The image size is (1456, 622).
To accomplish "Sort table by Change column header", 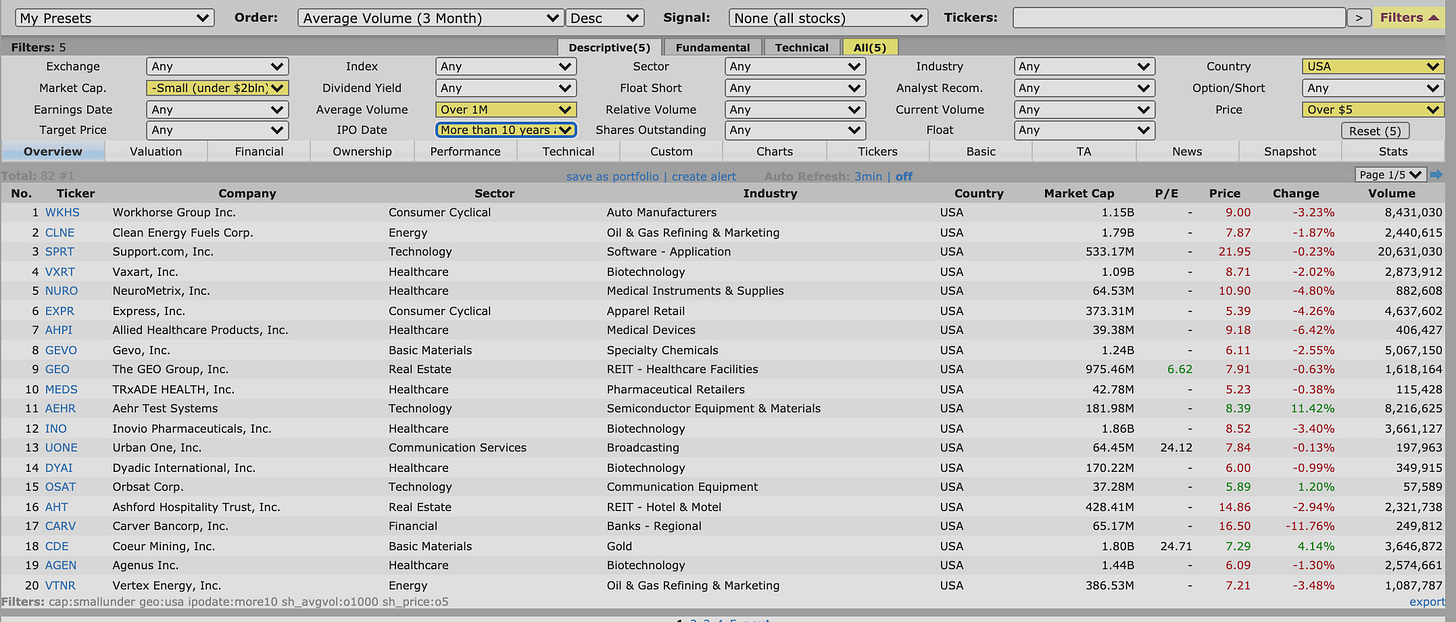I will click(x=1296, y=194).
